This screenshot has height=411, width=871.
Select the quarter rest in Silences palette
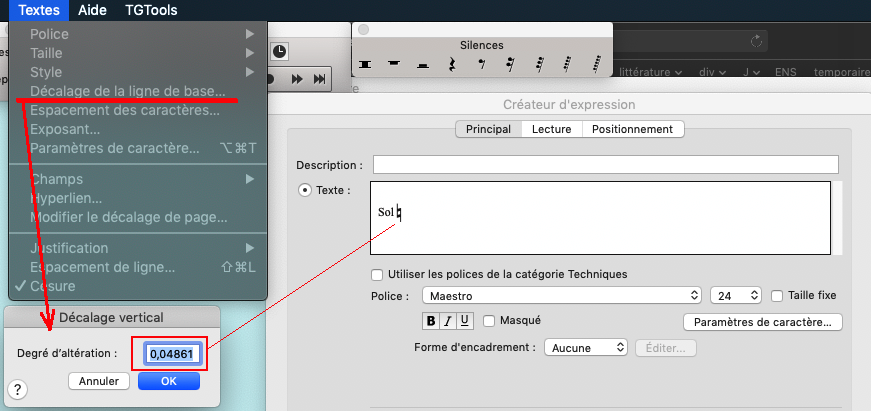[x=452, y=64]
